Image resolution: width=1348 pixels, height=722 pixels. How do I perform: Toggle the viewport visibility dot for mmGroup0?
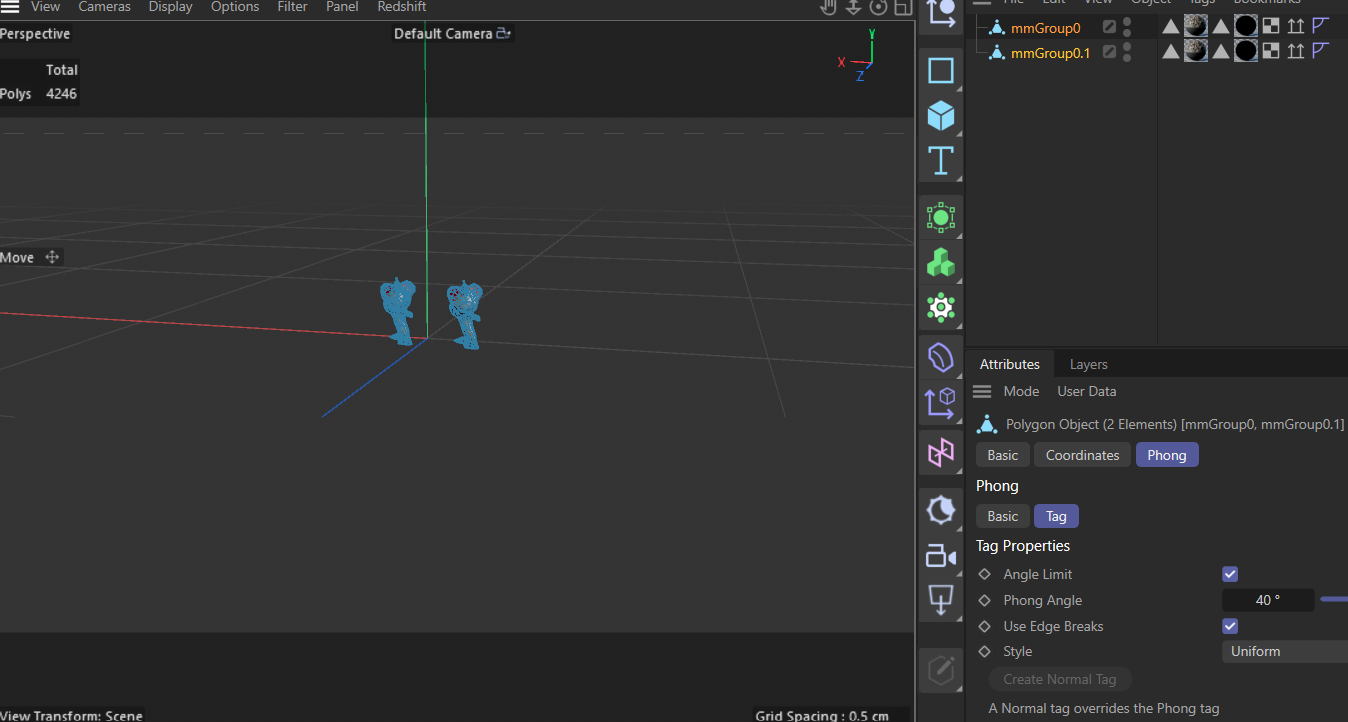1127,22
